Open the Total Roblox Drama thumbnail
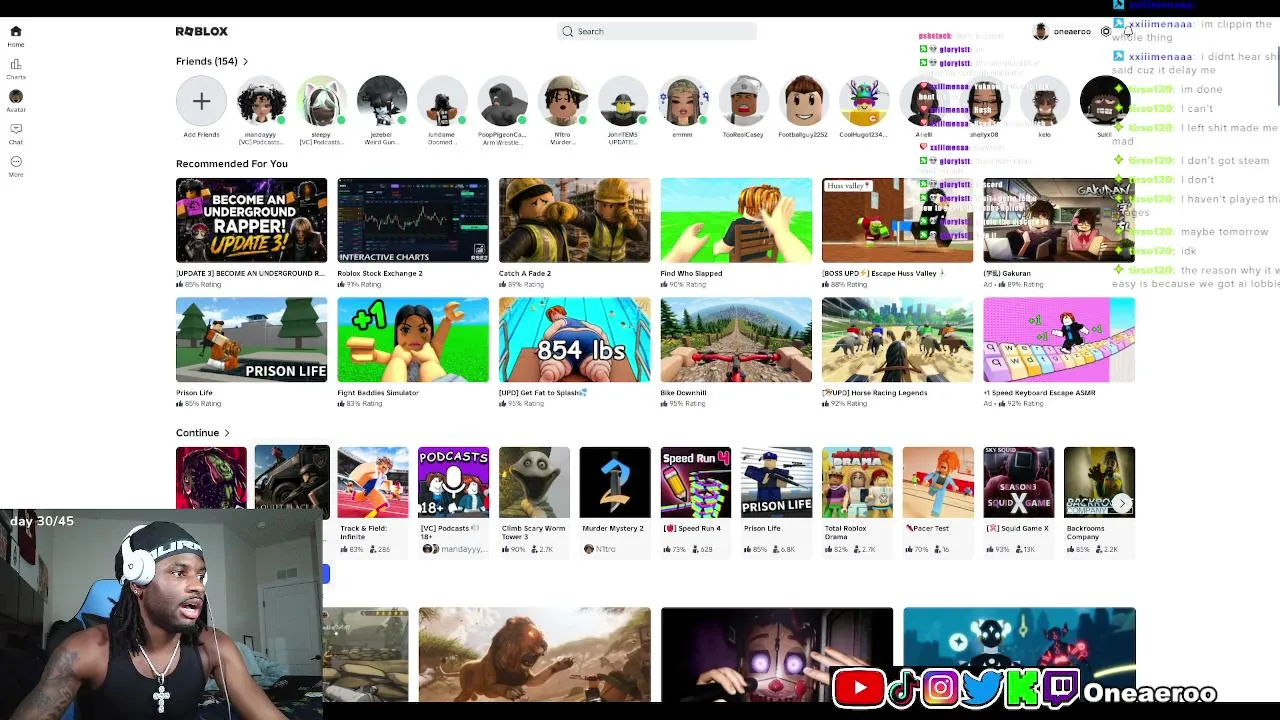The height and width of the screenshot is (720, 1280). click(x=857, y=482)
